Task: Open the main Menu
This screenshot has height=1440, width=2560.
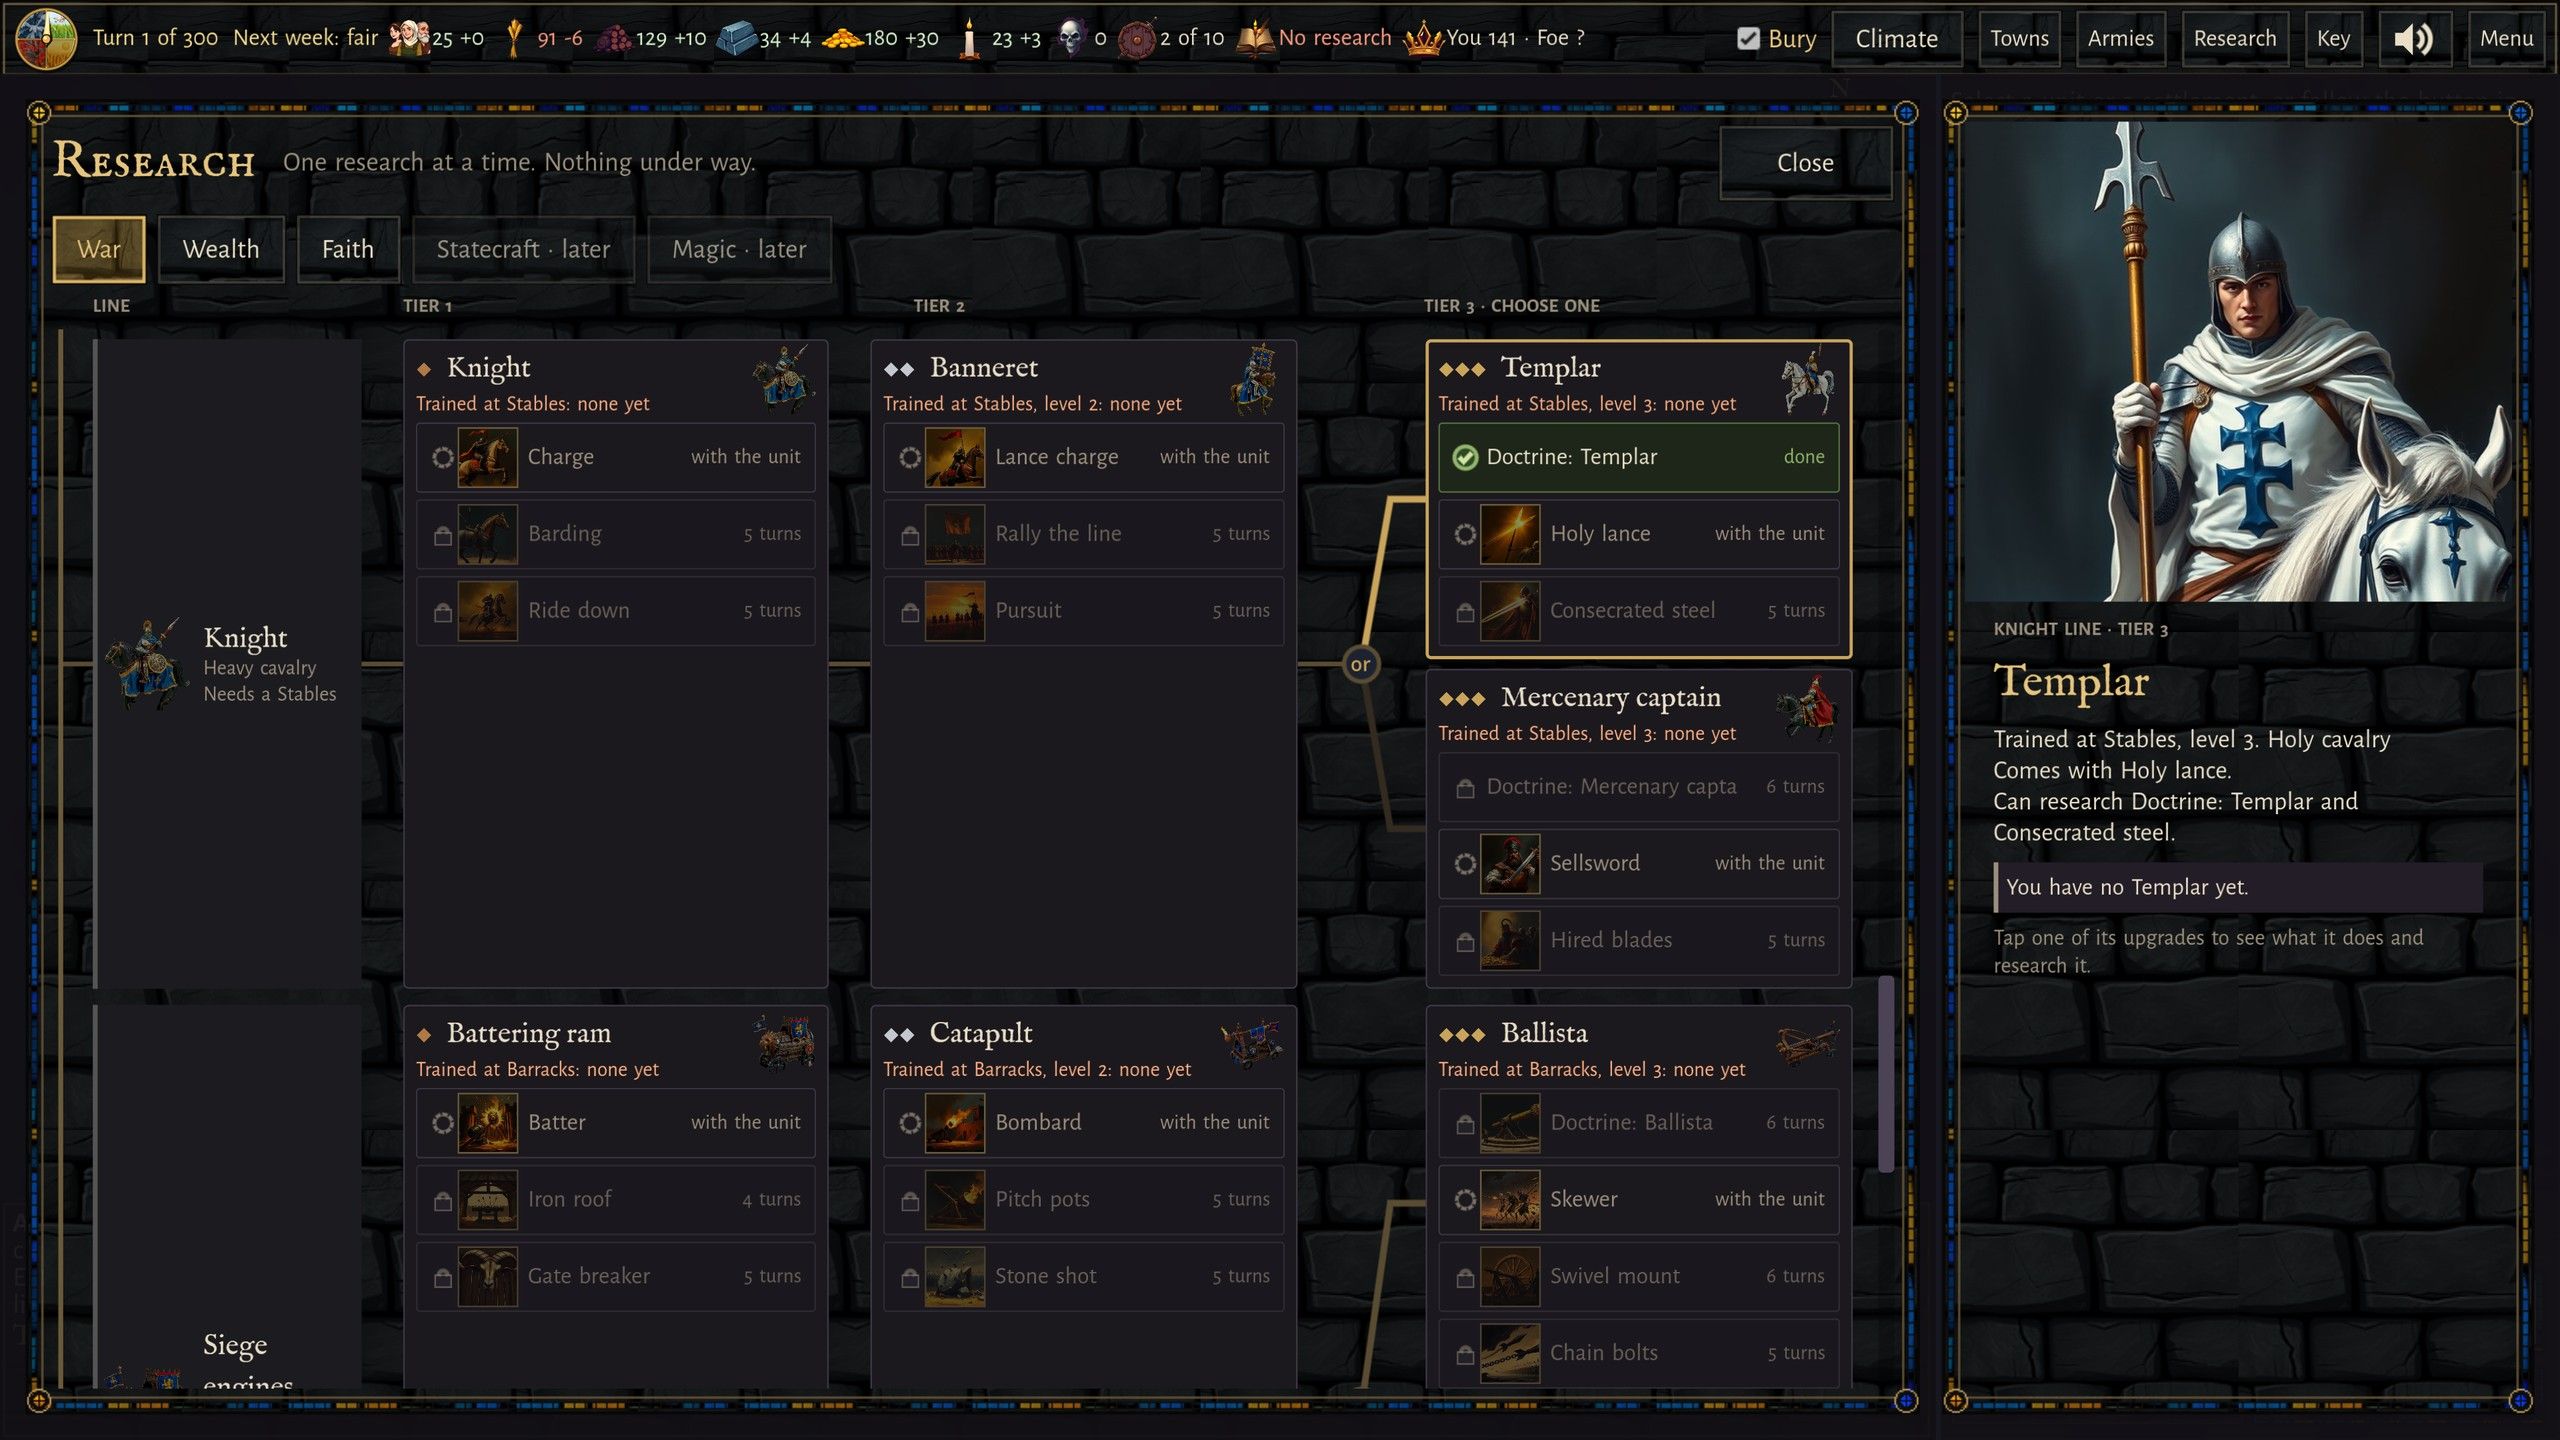Action: point(2506,39)
